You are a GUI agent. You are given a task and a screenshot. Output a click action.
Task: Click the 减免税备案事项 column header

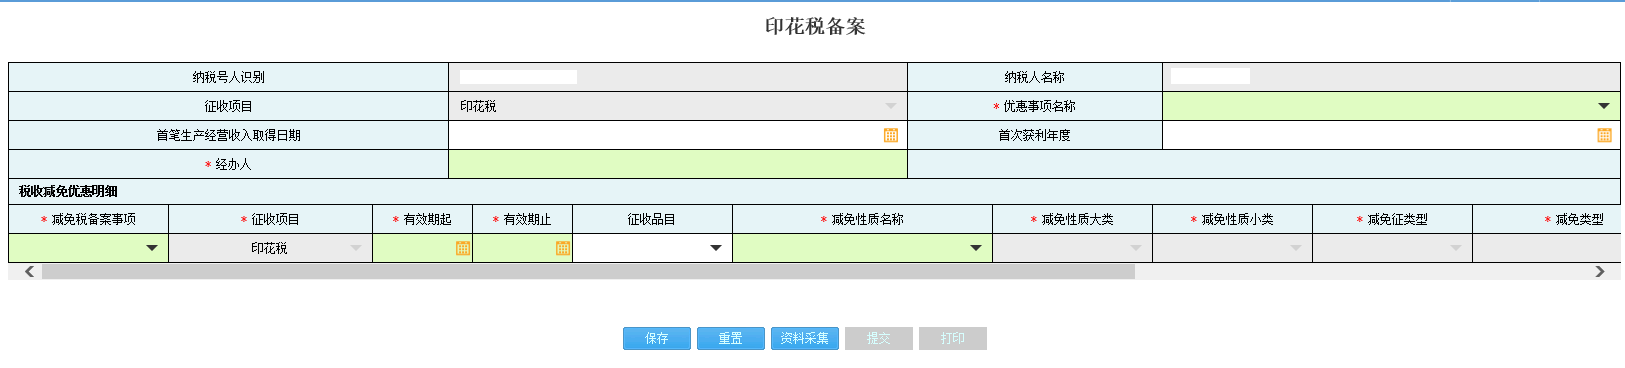pyautogui.click(x=88, y=219)
